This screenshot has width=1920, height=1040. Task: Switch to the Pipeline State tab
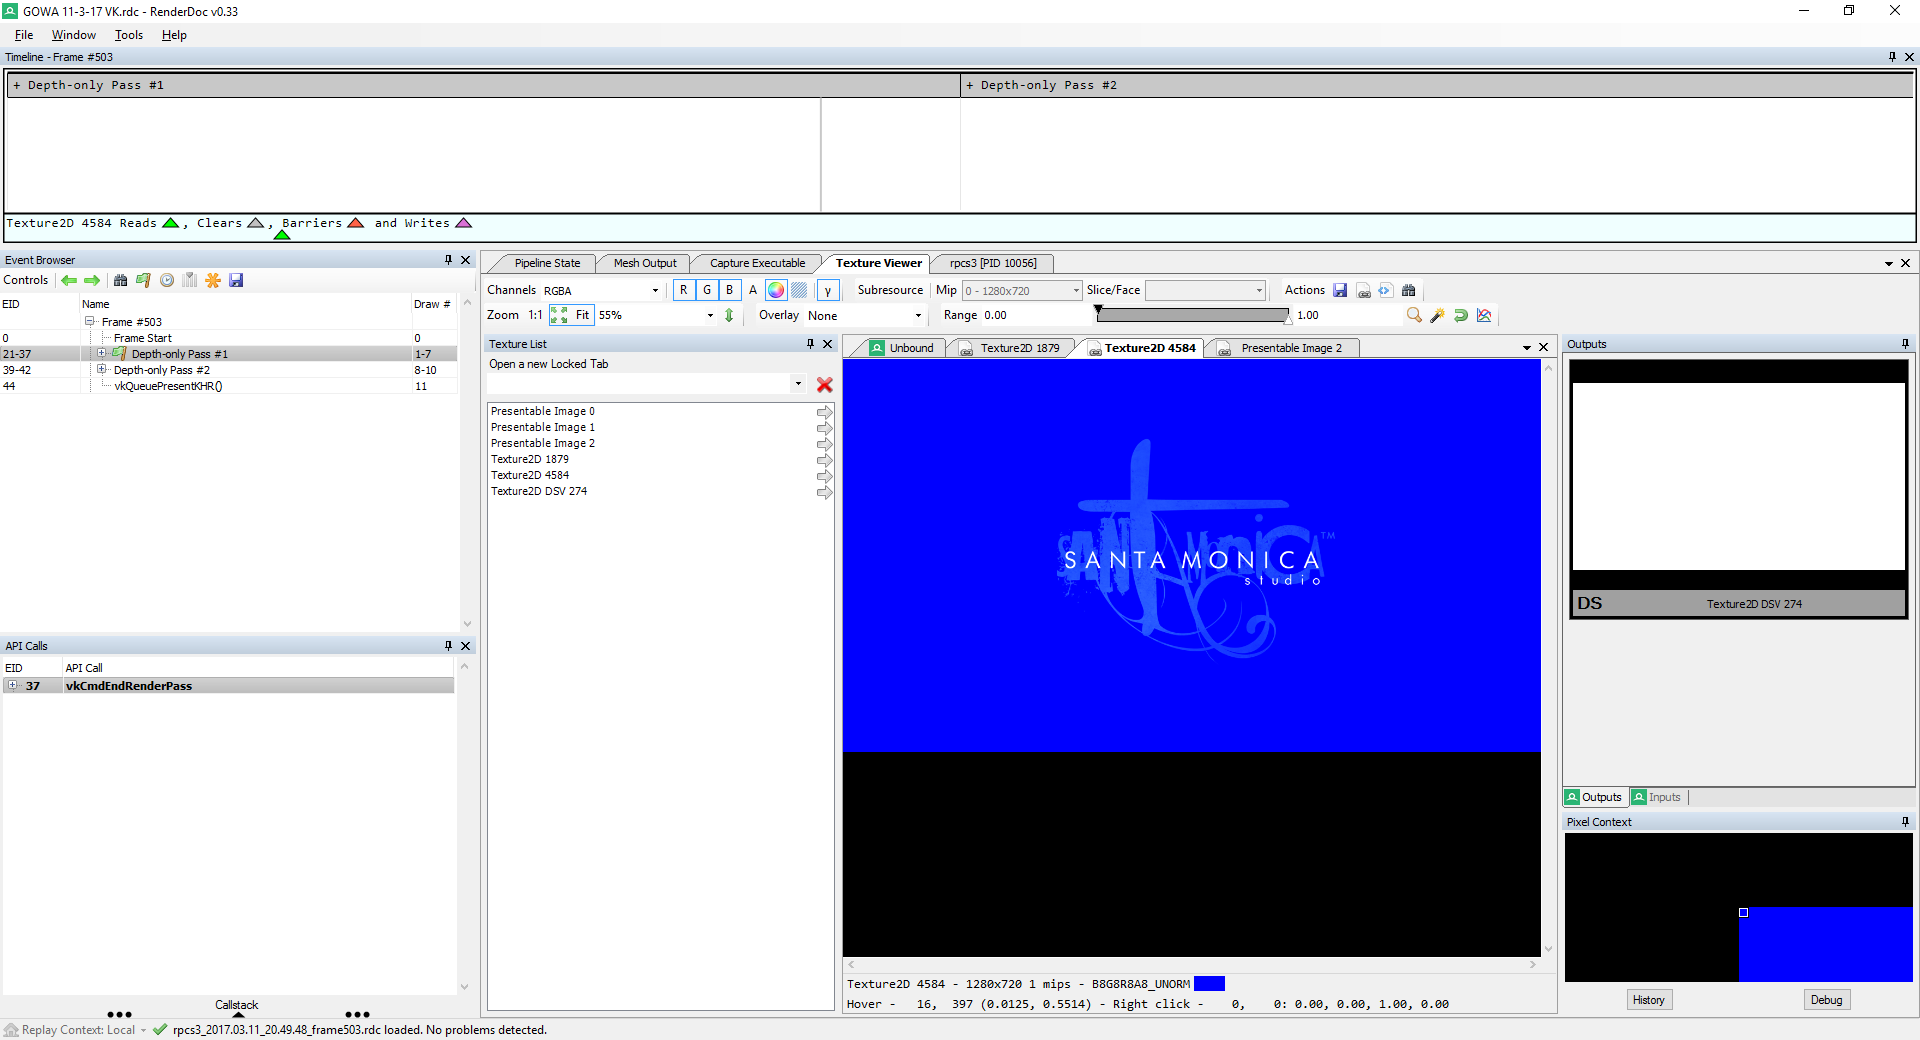[x=546, y=264]
